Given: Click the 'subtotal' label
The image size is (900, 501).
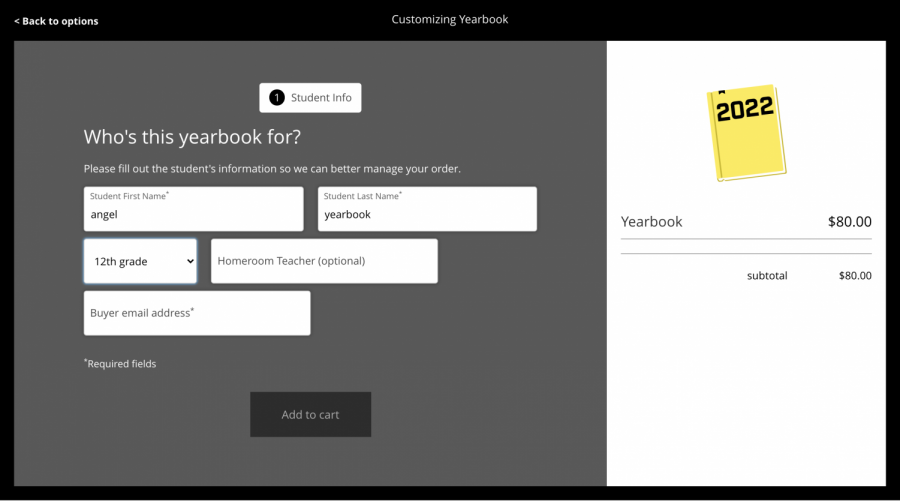Looking at the screenshot, I should (x=767, y=275).
